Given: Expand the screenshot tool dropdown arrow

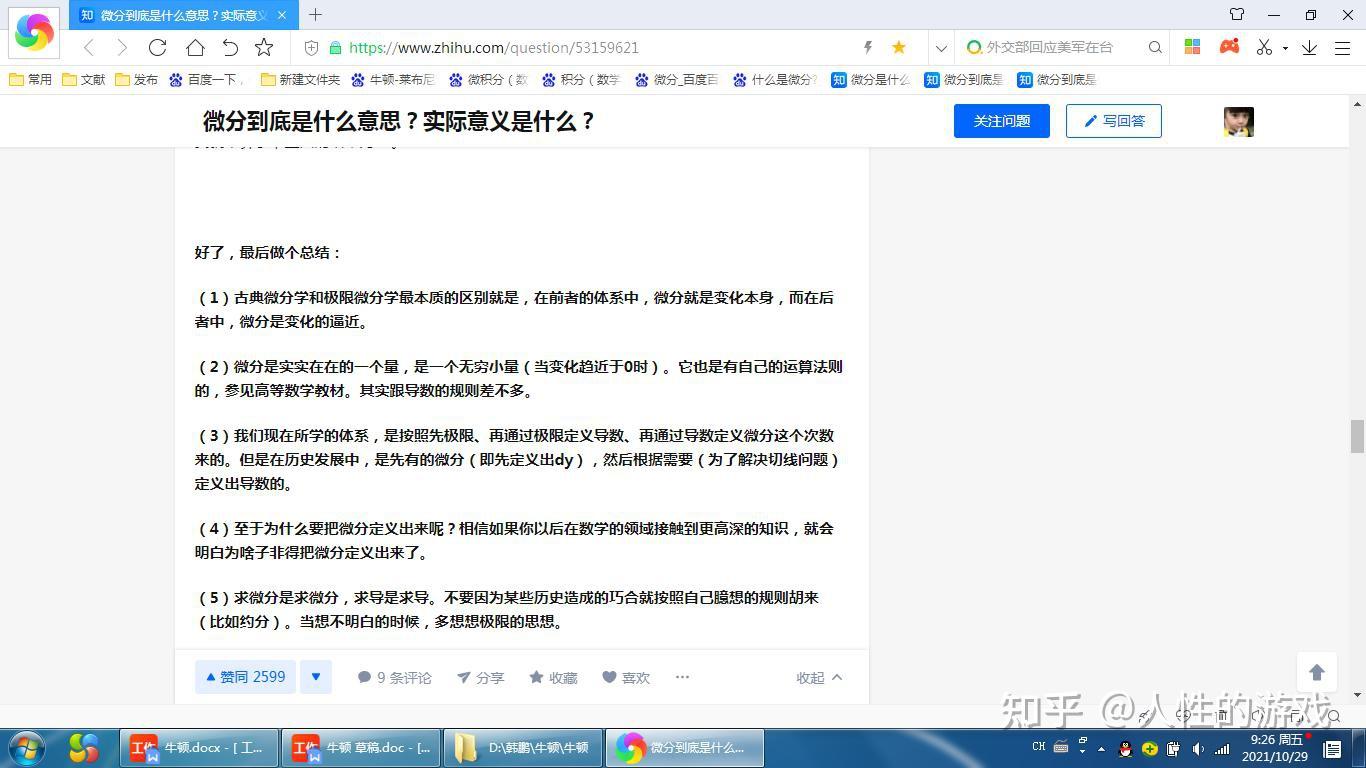Looking at the screenshot, I should [1283, 47].
